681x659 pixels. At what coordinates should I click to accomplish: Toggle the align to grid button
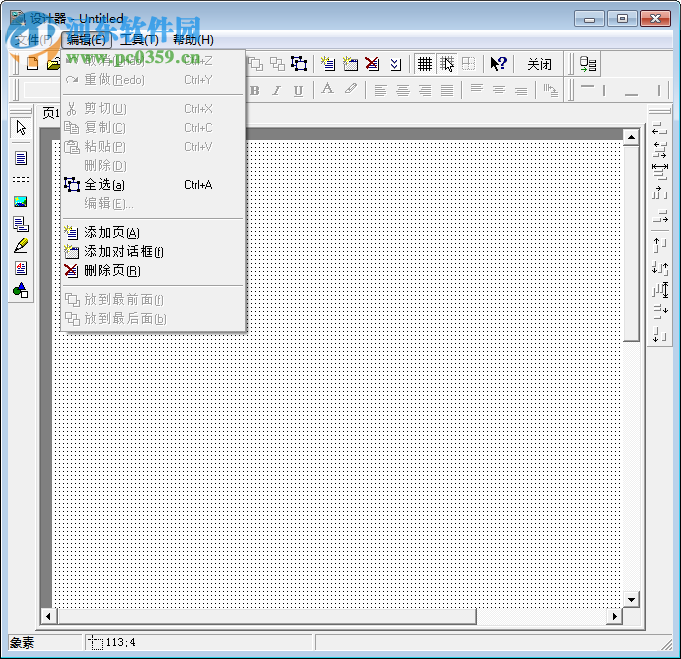446,64
